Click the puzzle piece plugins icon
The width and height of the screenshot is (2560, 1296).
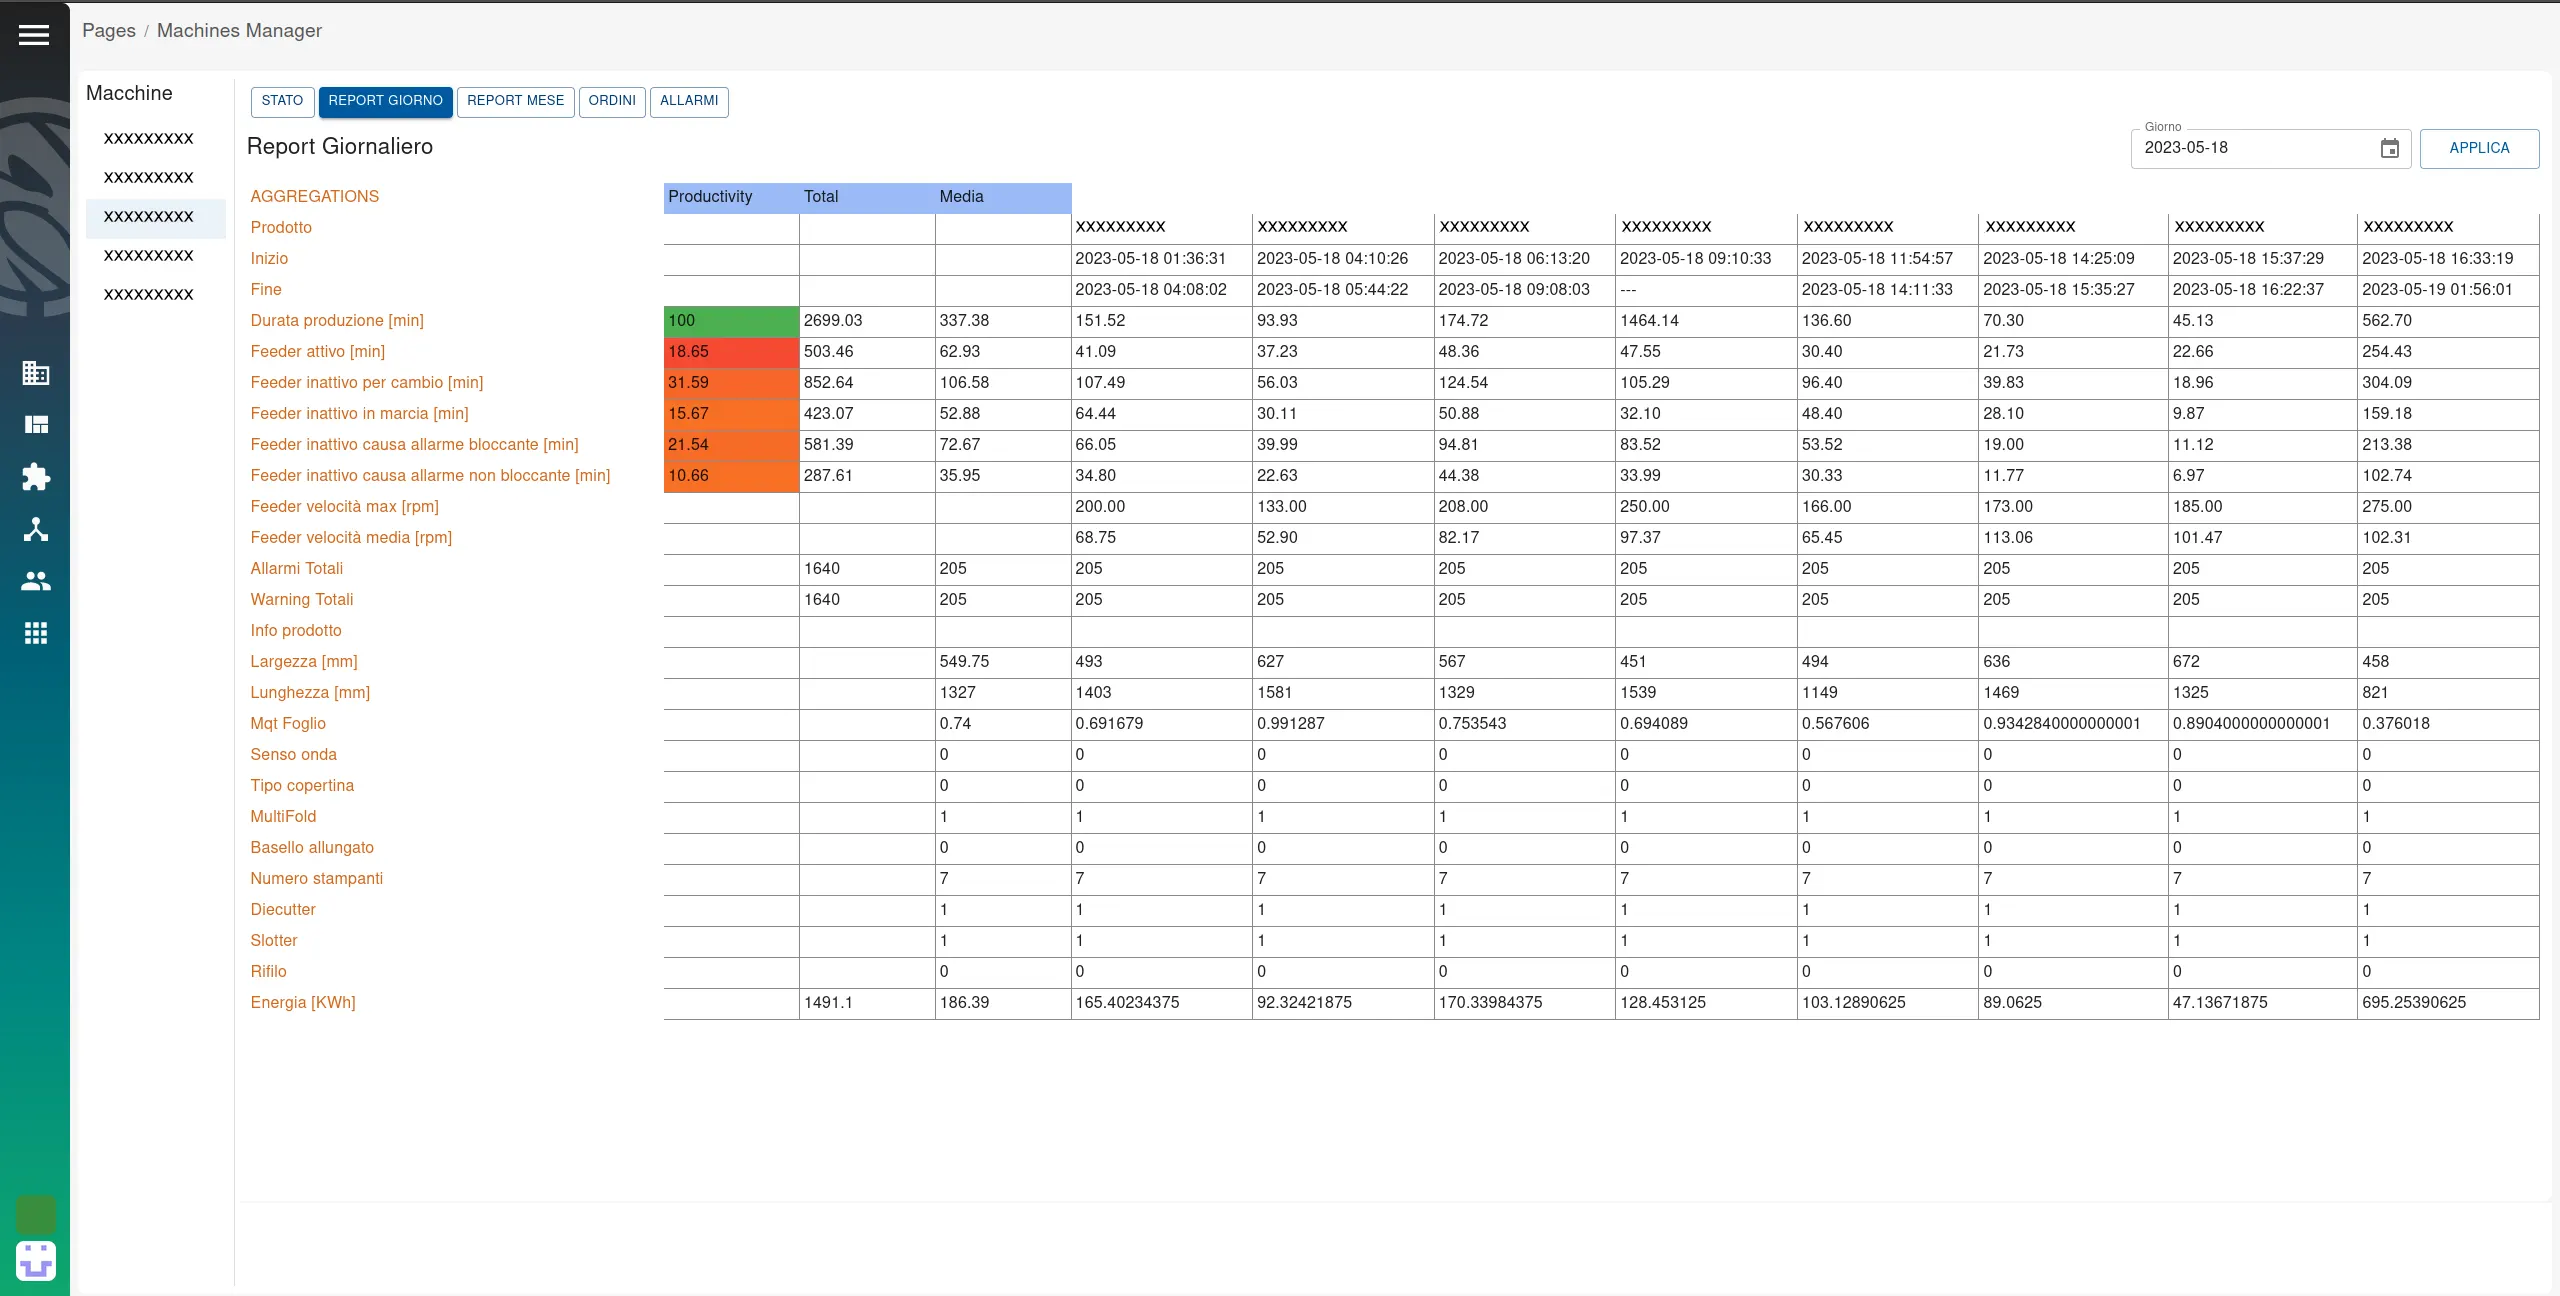(x=36, y=477)
